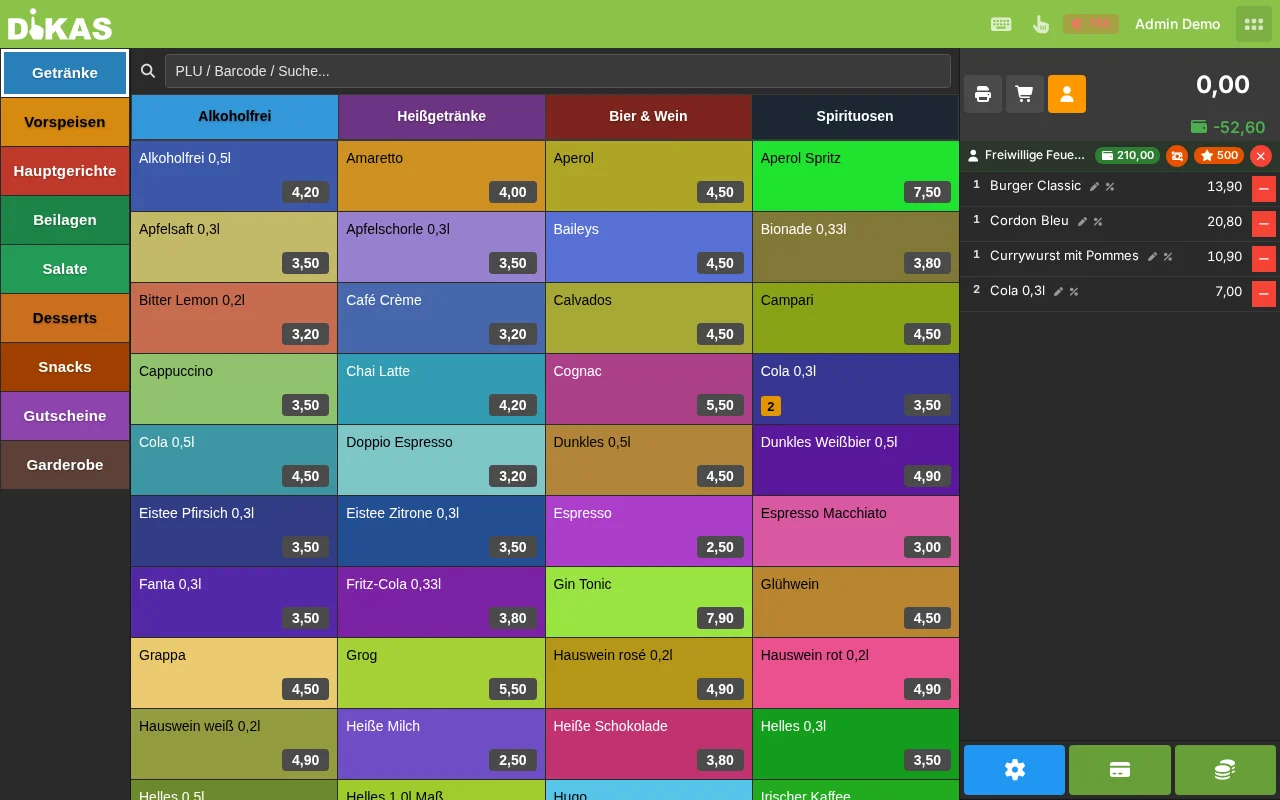Decrease Cola 0,3l with minus button
The width and height of the screenshot is (1280, 800).
tap(1264, 293)
